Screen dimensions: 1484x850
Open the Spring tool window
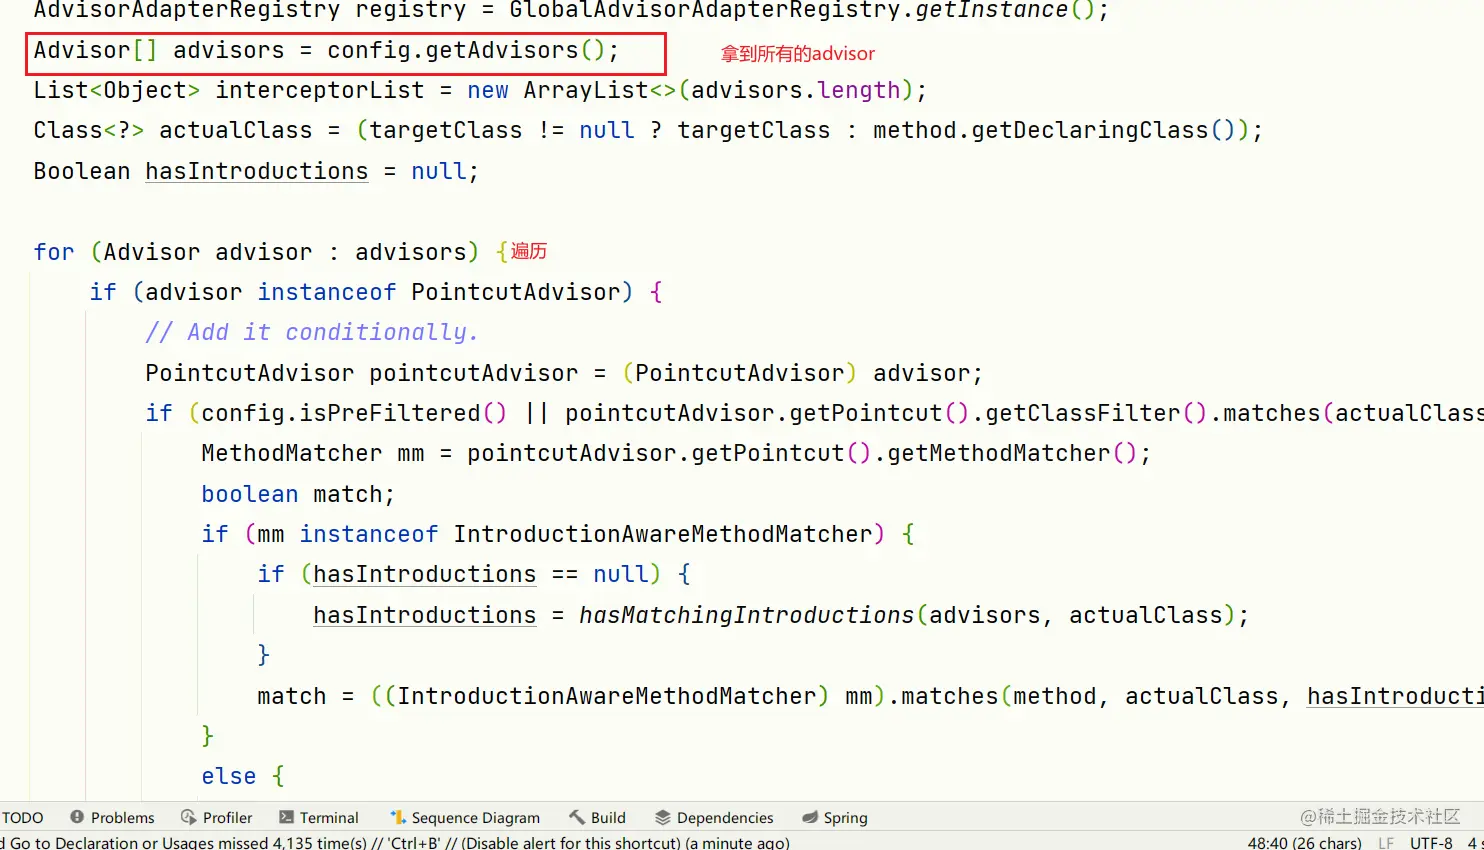(835, 818)
